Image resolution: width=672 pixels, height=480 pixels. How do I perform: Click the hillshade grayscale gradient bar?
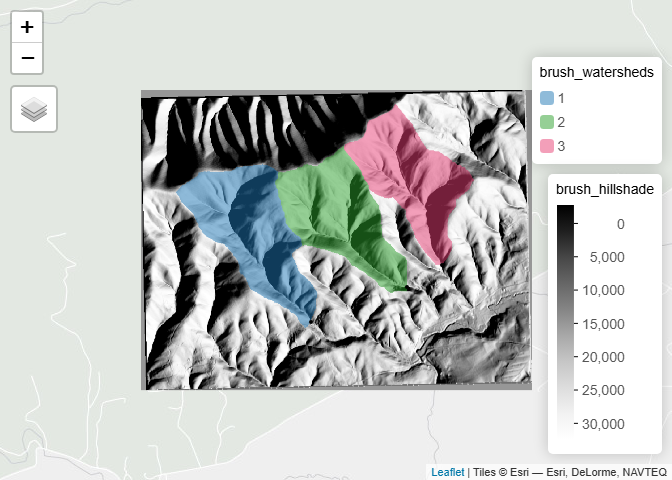click(565, 315)
